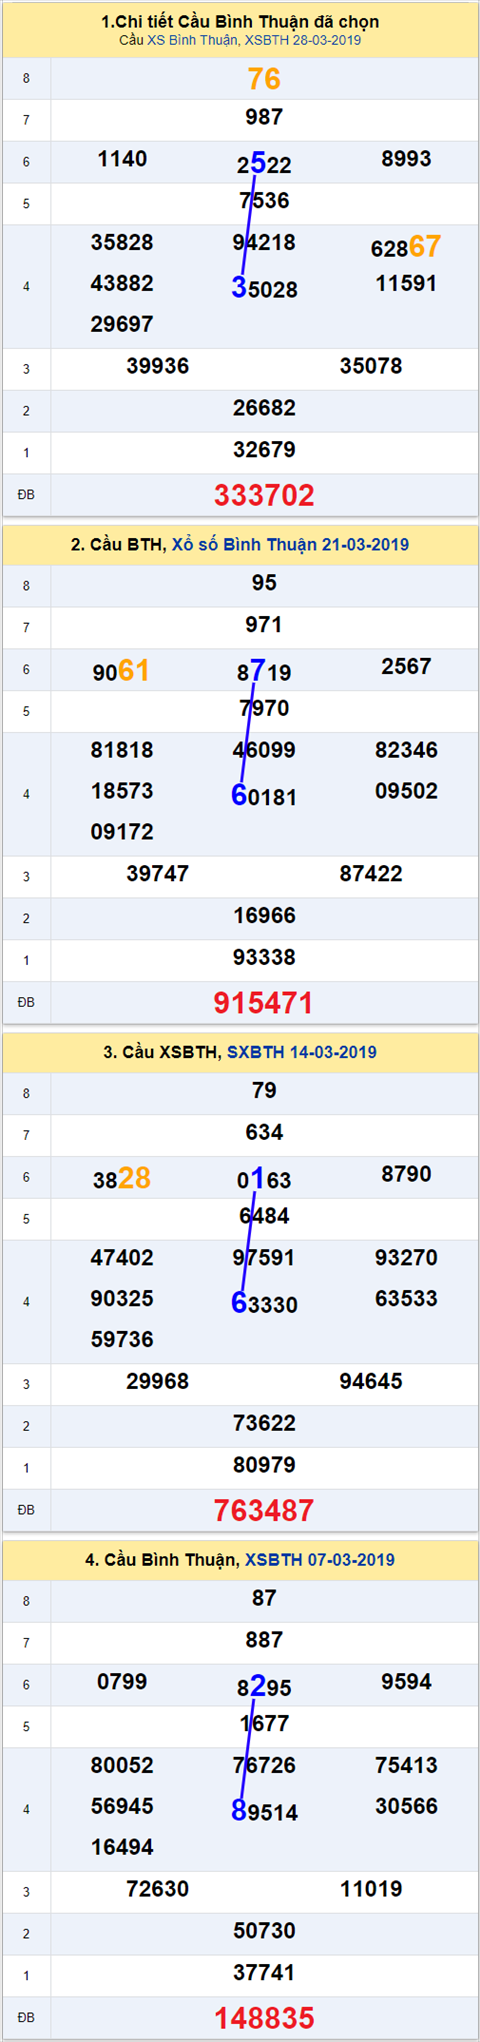Screen dimensions: 480x2042
Task: Select the prize number 90325
Action: coord(122,1299)
